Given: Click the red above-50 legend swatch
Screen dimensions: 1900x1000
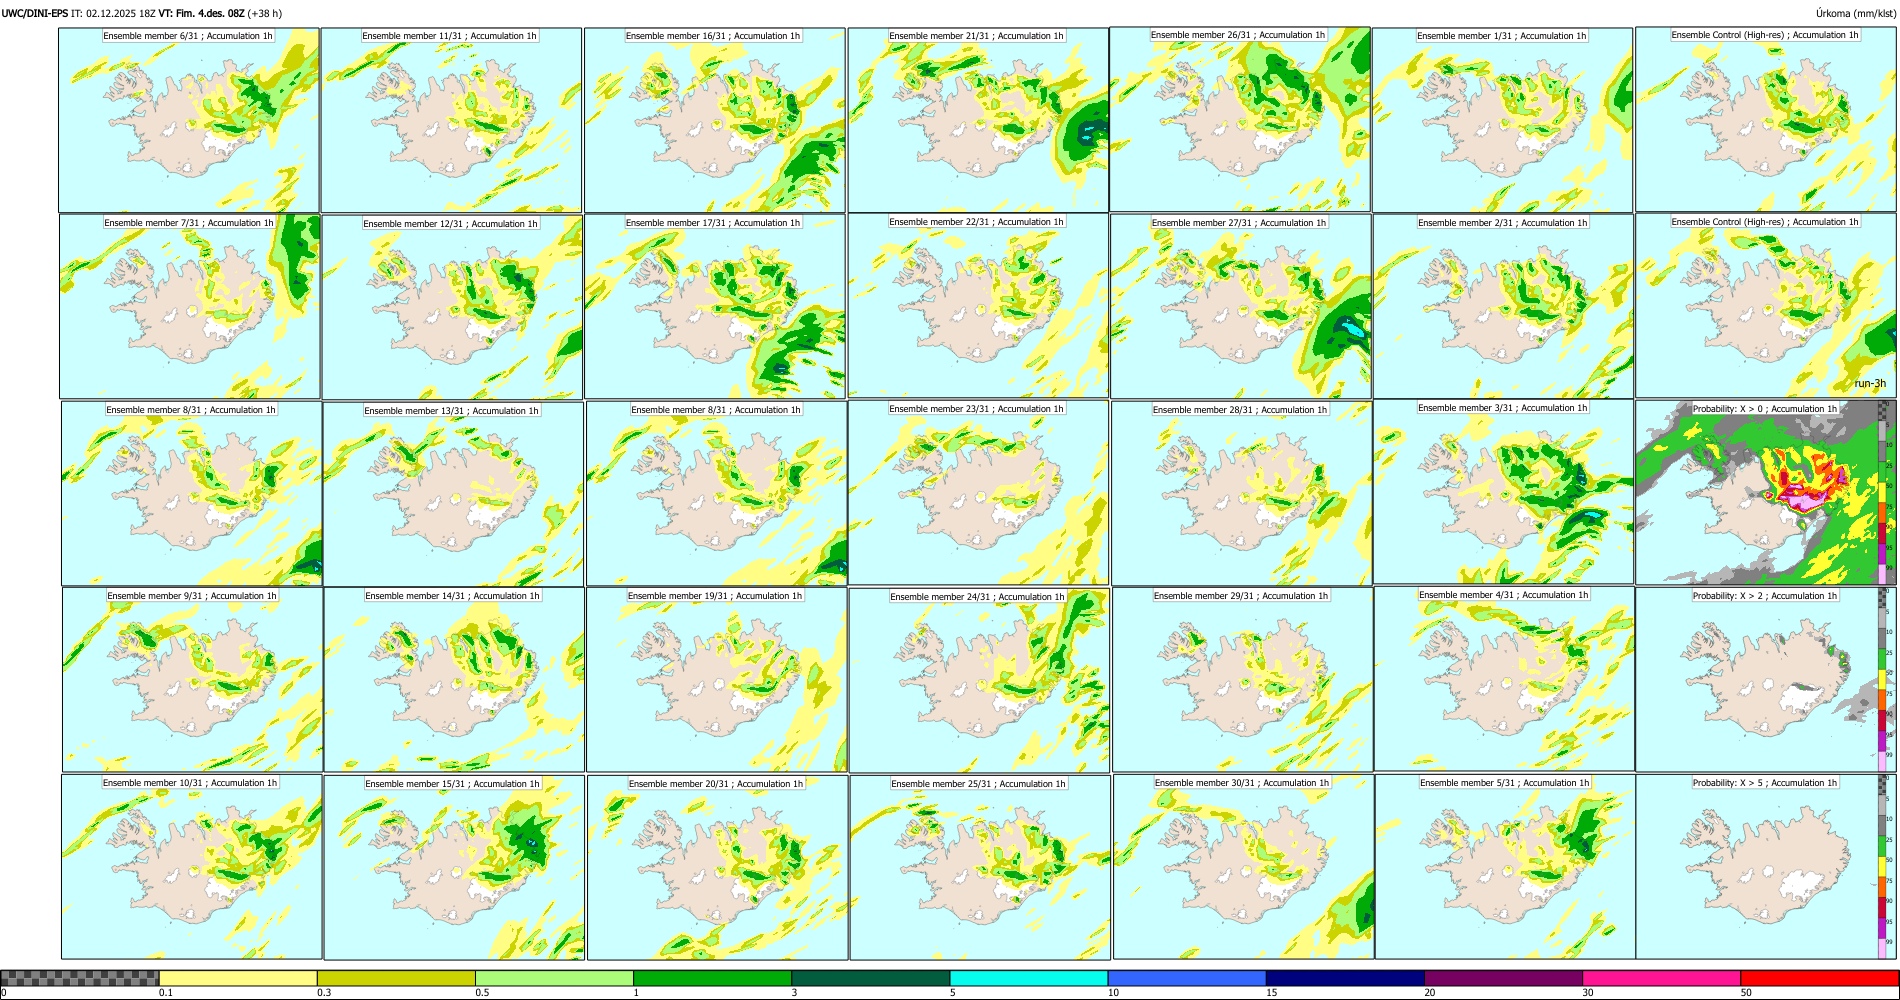Looking at the screenshot, I should tap(1819, 978).
